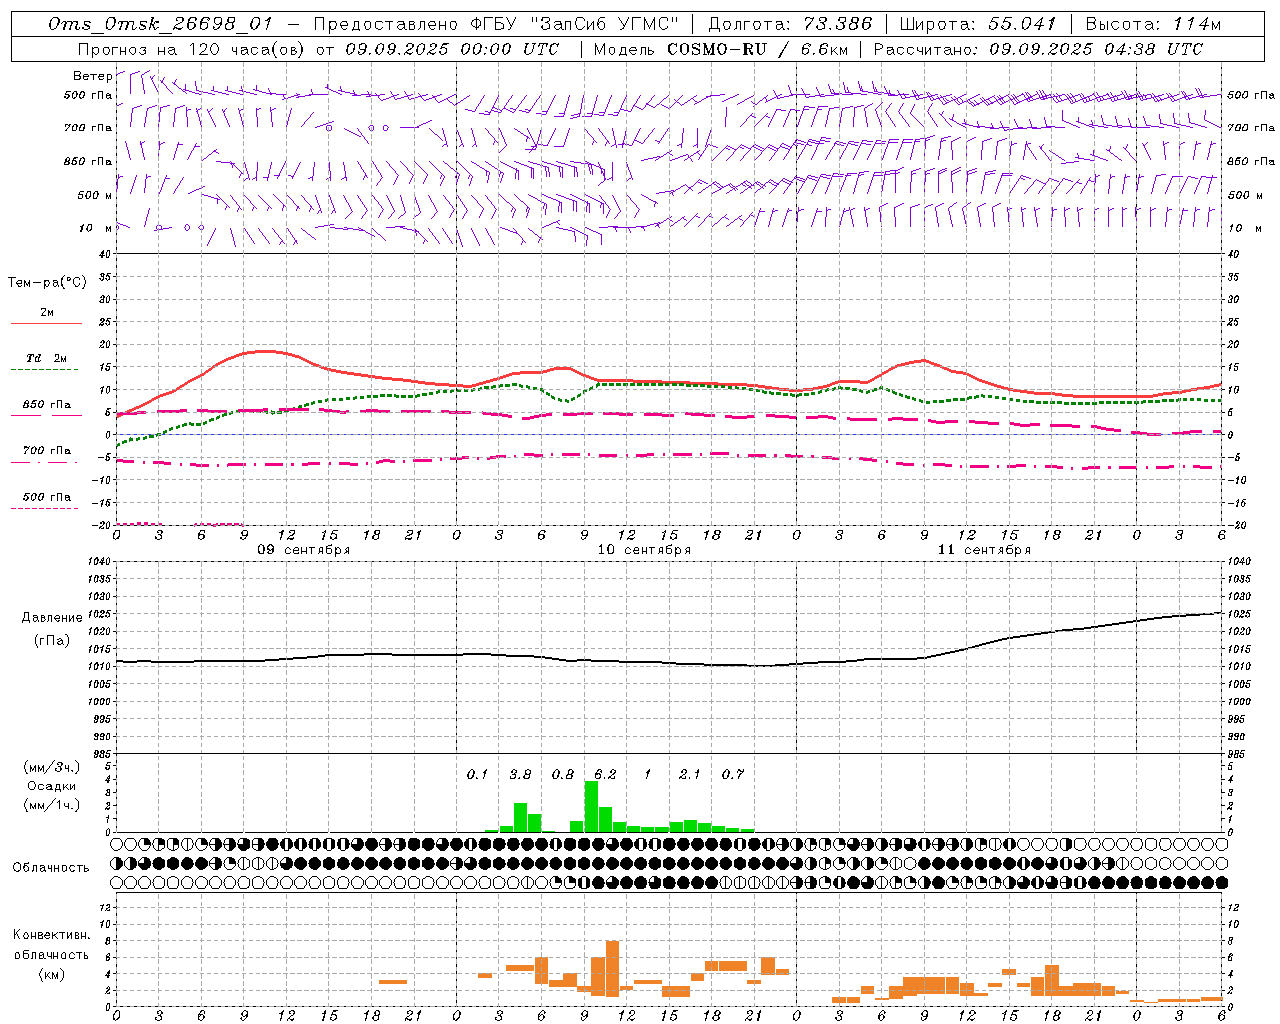This screenshot has height=1024, width=1280.
Task: Click the Давление pressure panel label
Action: (52, 618)
